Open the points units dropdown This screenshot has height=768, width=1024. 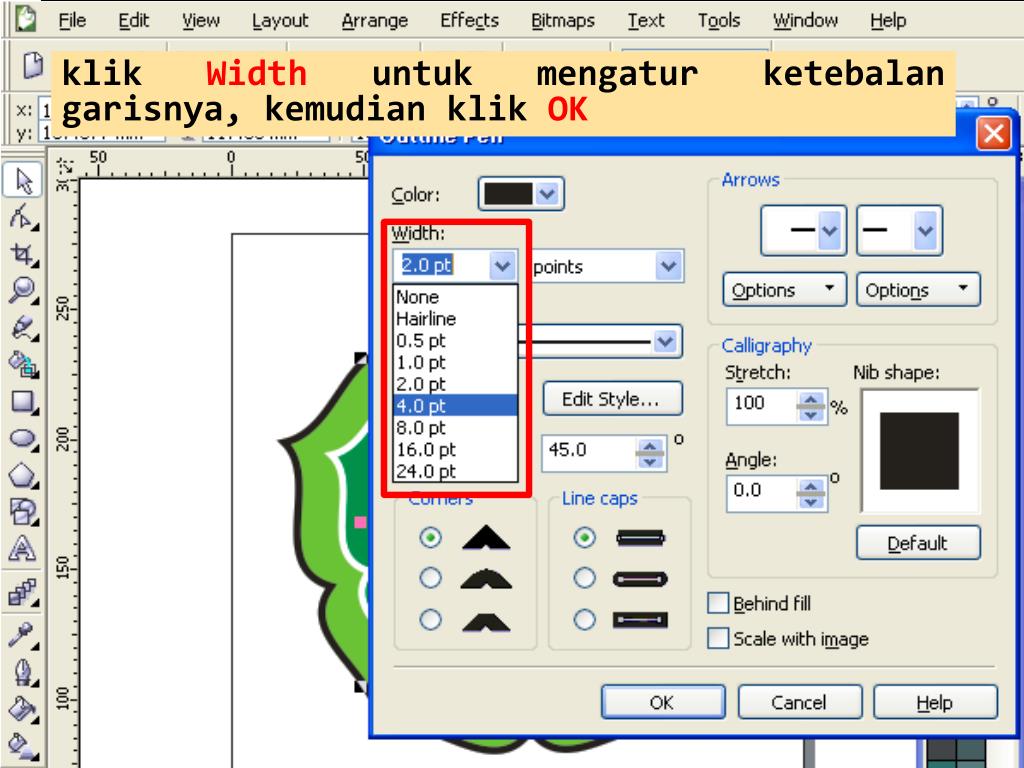click(x=668, y=266)
